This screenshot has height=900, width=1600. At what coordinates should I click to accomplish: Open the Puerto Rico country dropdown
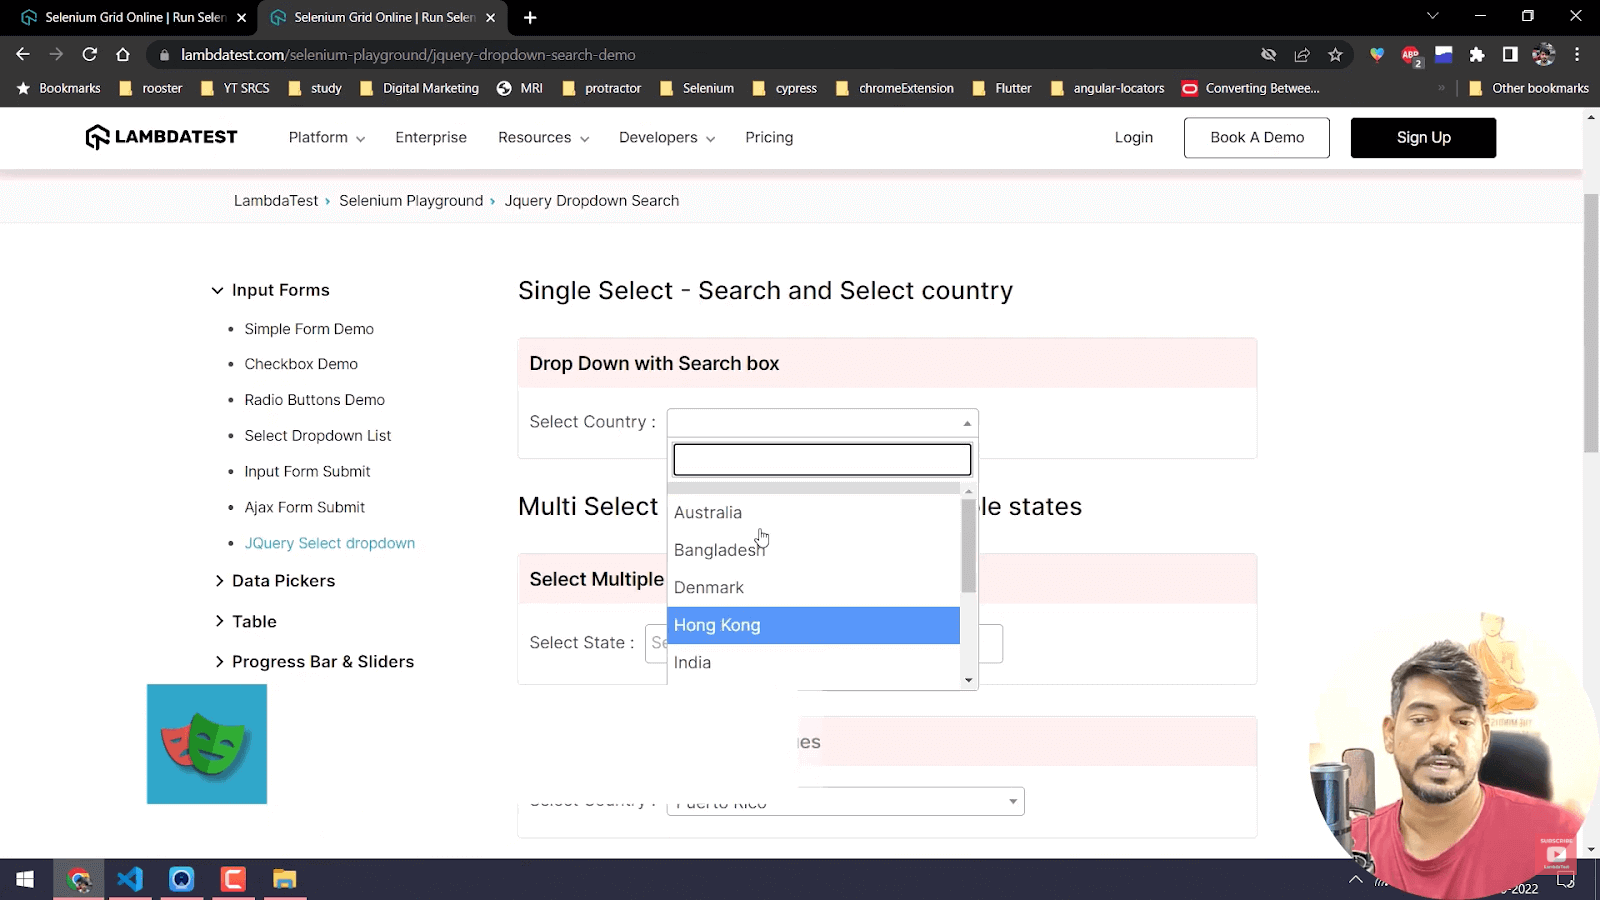845,801
